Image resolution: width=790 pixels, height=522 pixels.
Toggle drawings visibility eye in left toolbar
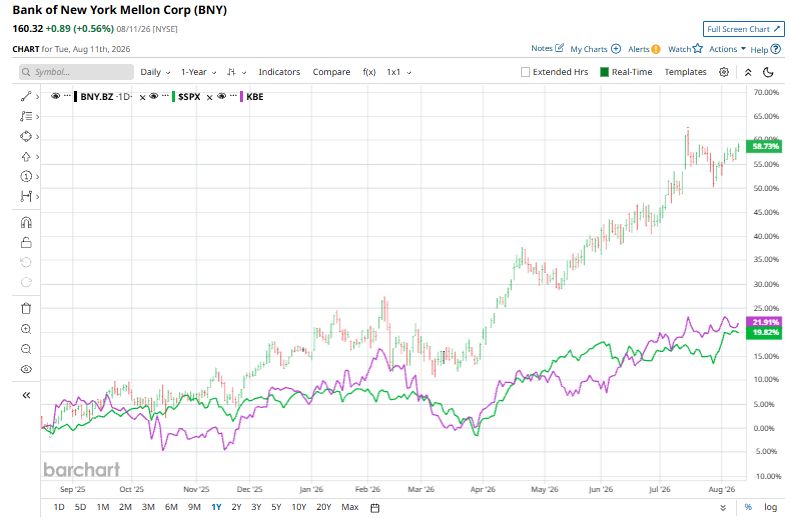(x=26, y=369)
